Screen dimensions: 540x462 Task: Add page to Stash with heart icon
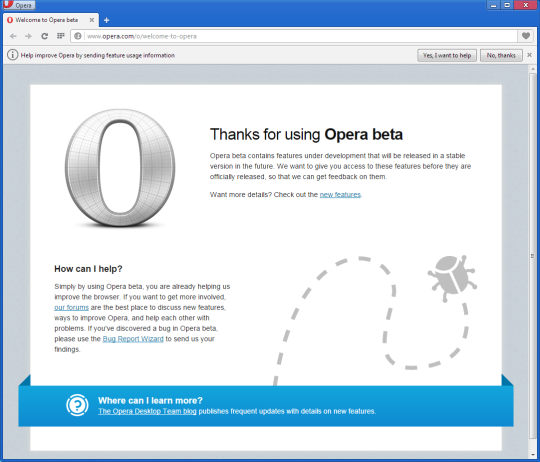526,36
